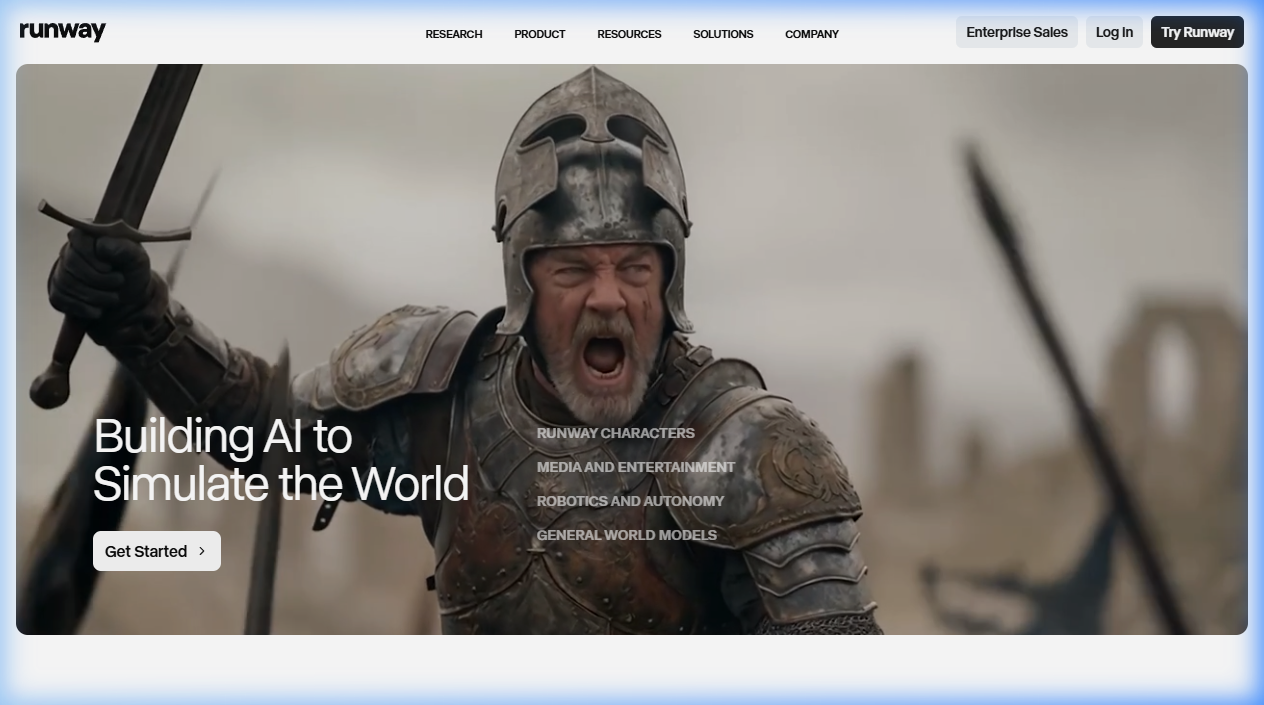The image size is (1264, 705).
Task: Click the Enterprise Sales button
Action: click(1016, 32)
